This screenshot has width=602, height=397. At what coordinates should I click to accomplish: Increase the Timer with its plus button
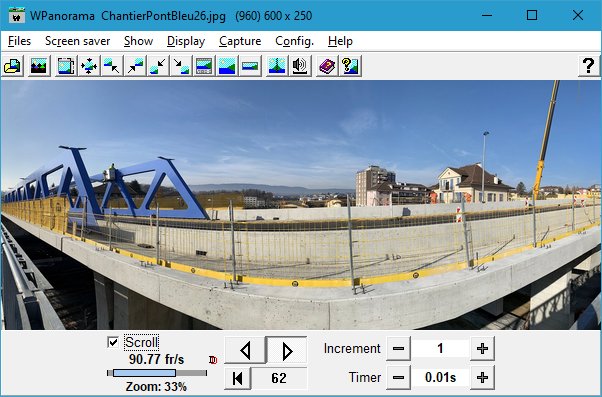(482, 377)
